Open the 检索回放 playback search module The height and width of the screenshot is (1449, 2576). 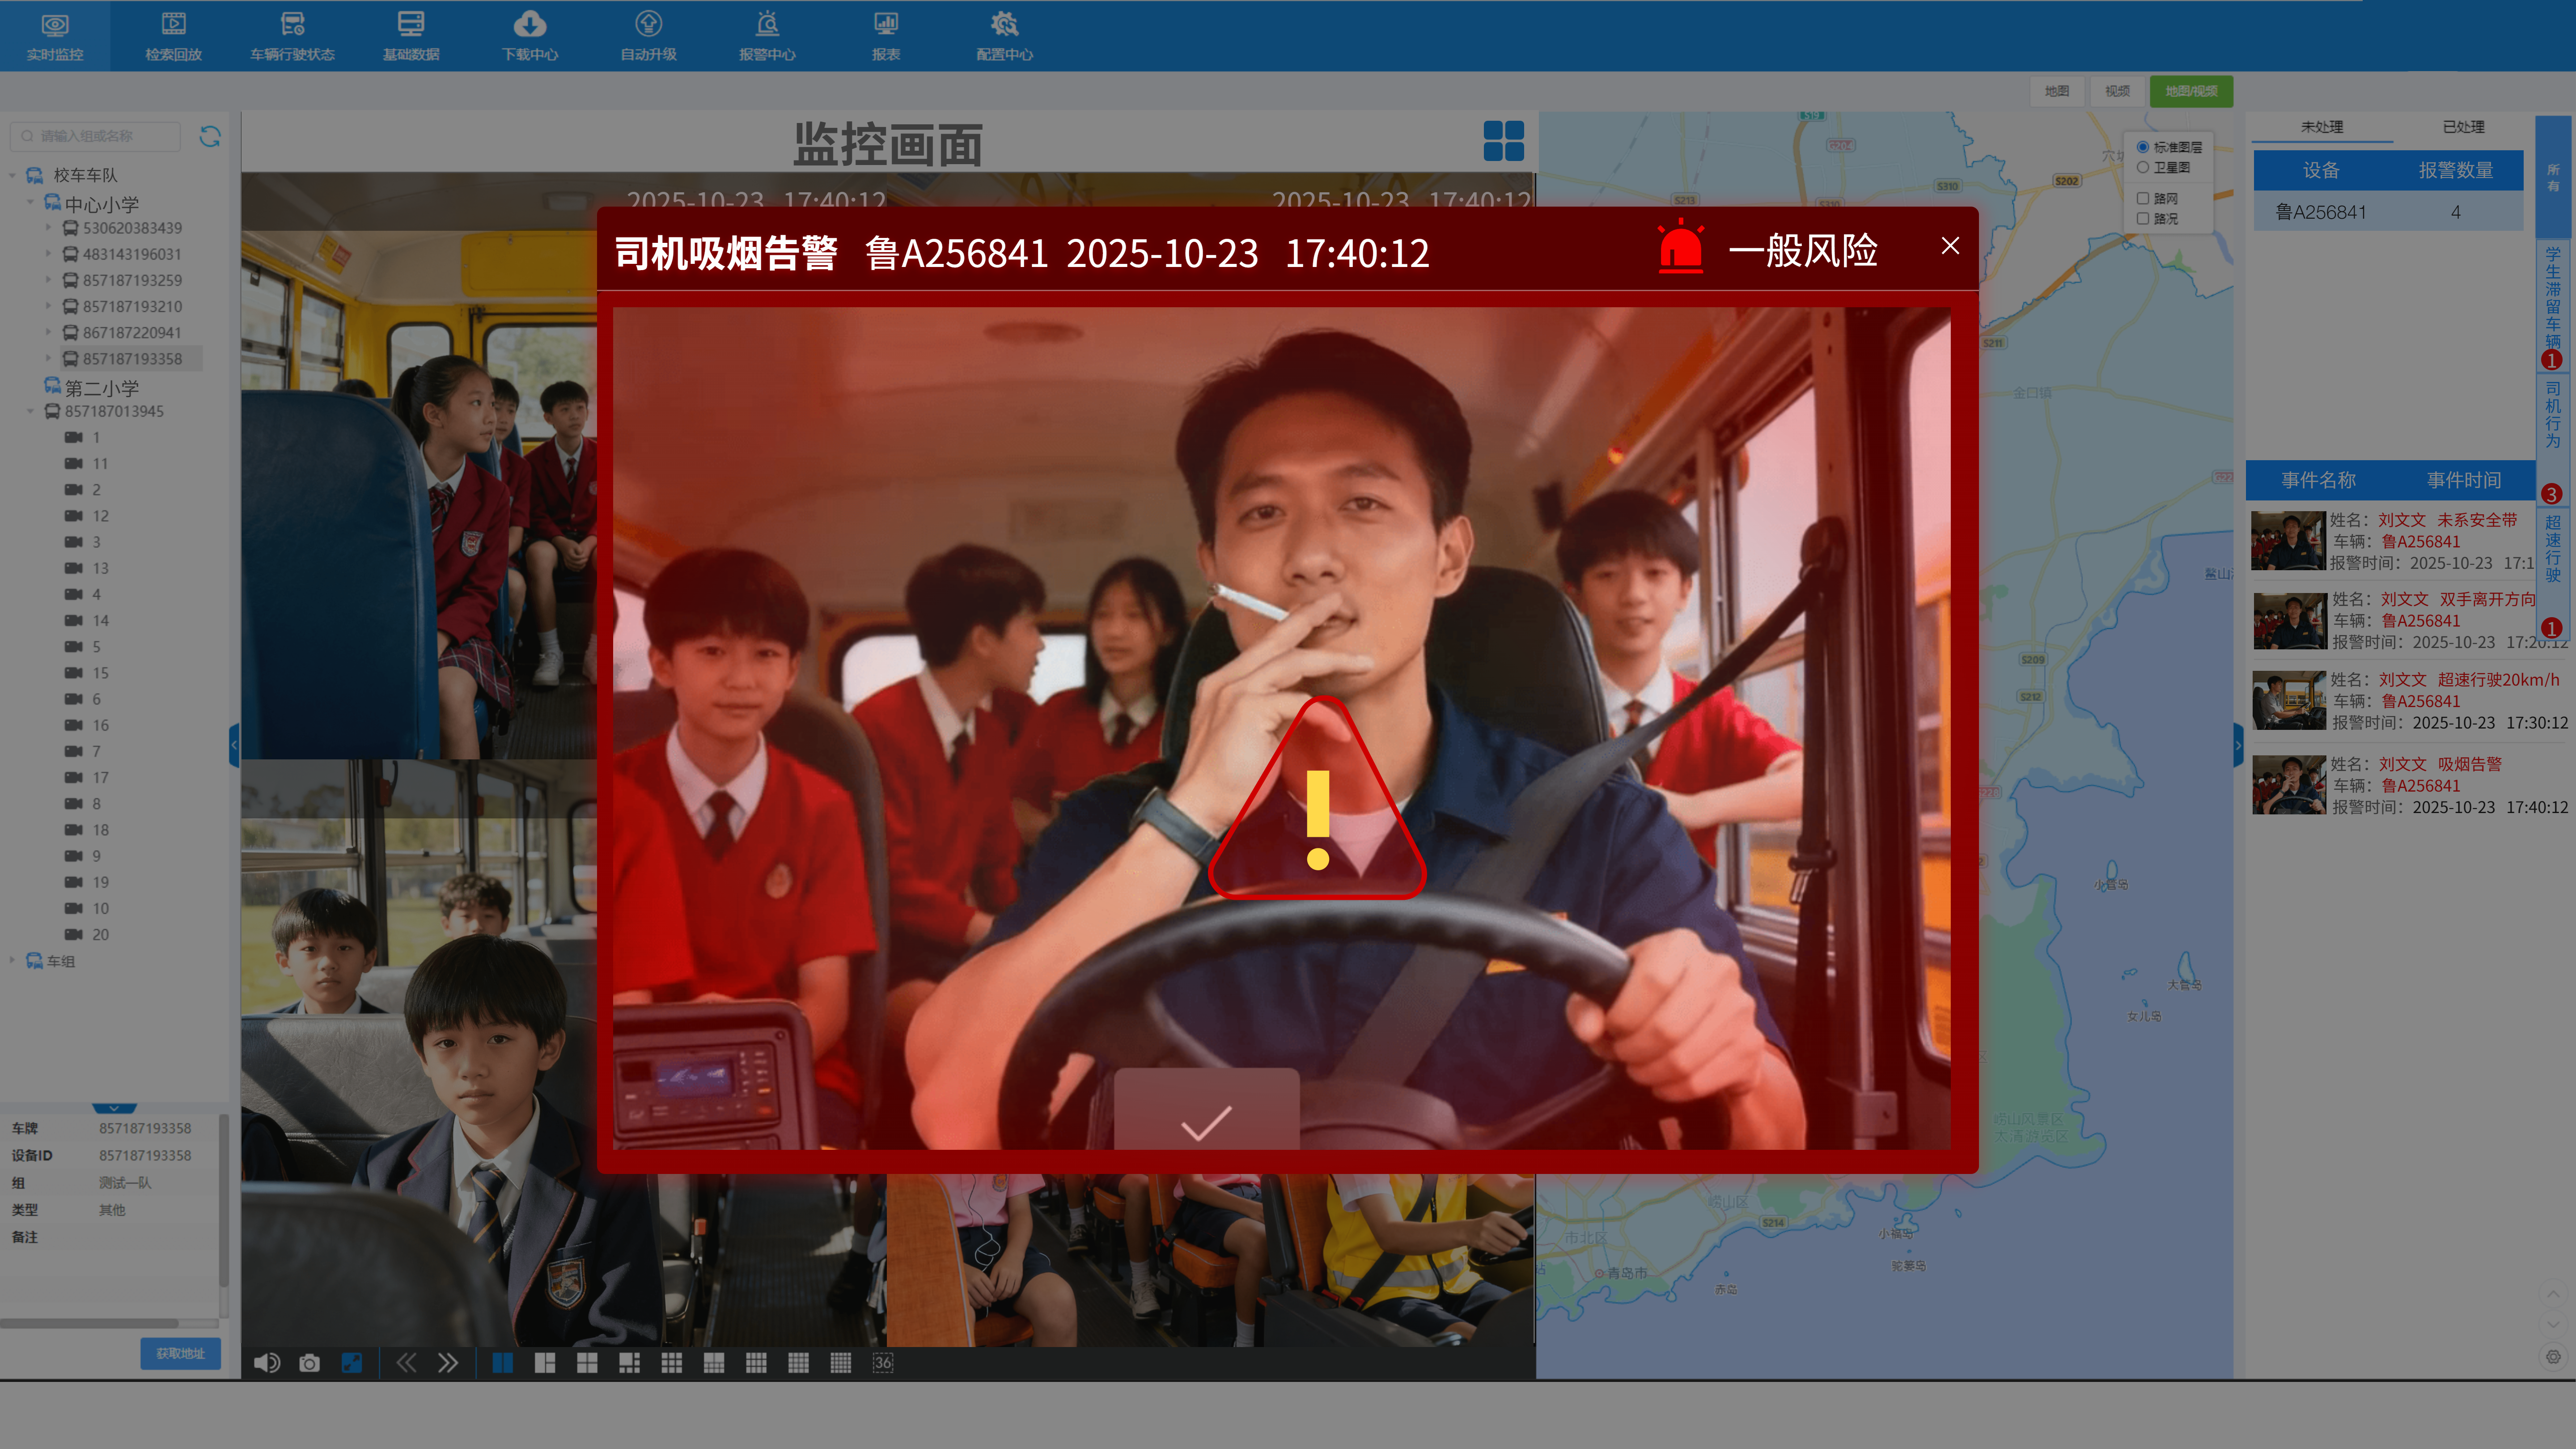pyautogui.click(x=173, y=36)
